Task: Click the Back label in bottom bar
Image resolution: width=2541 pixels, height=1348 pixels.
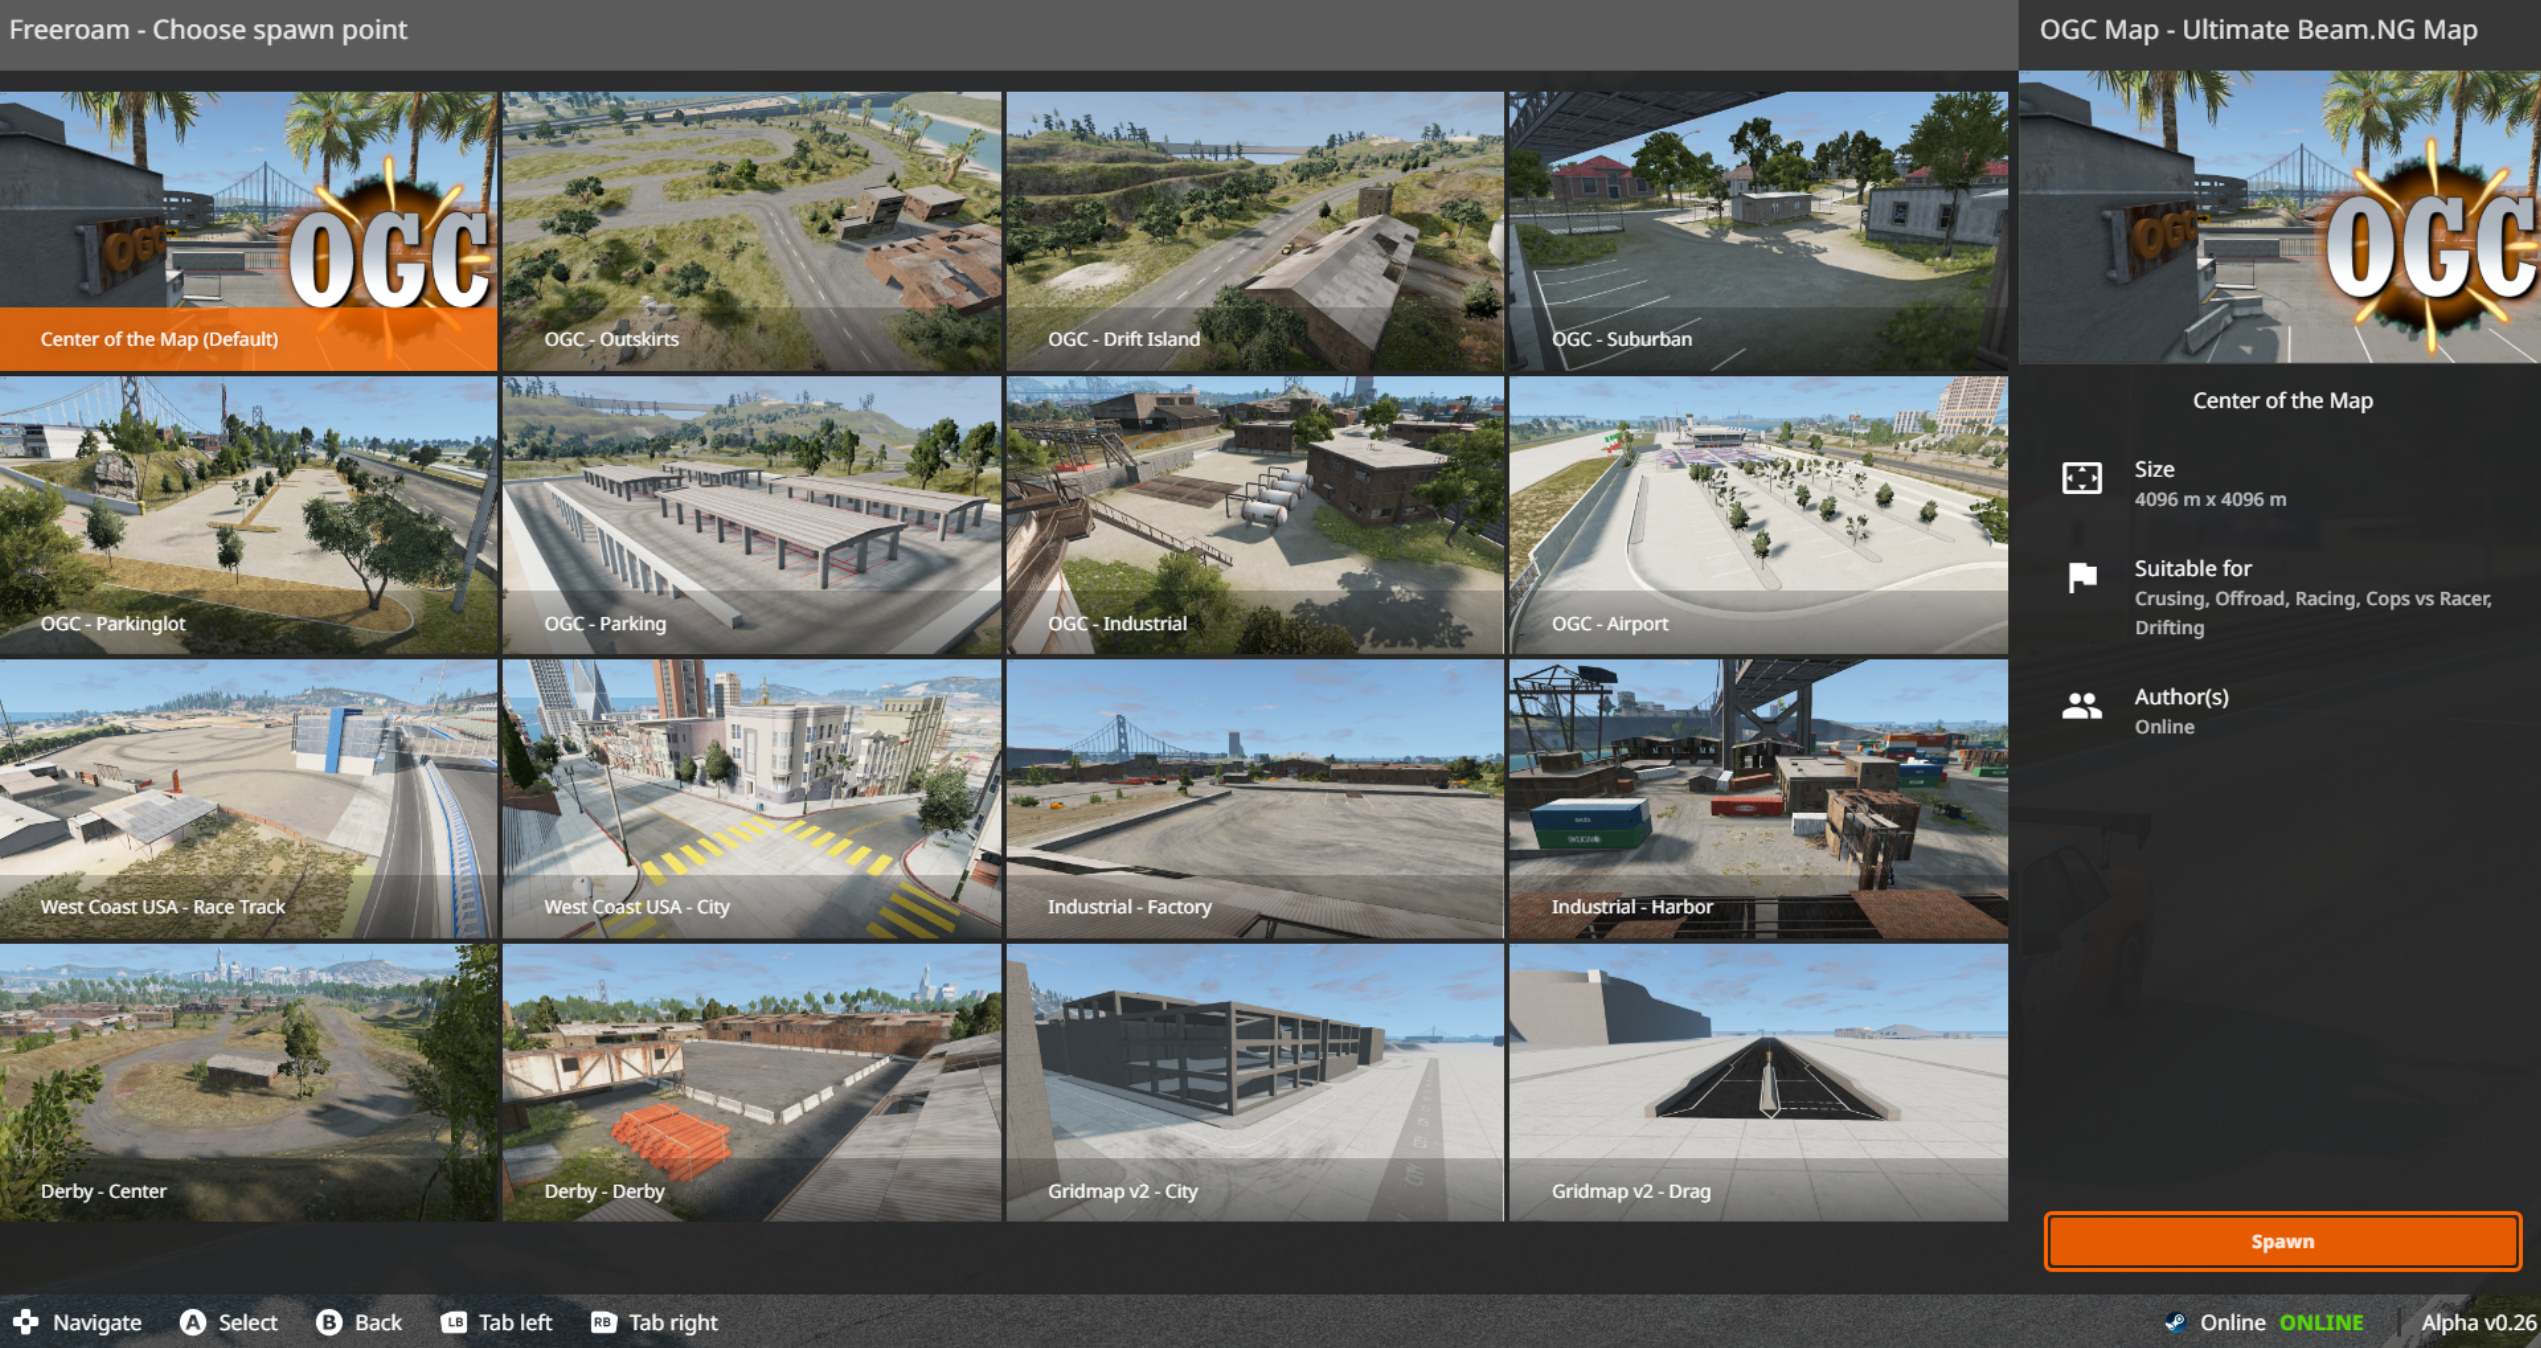Action: click(x=378, y=1322)
